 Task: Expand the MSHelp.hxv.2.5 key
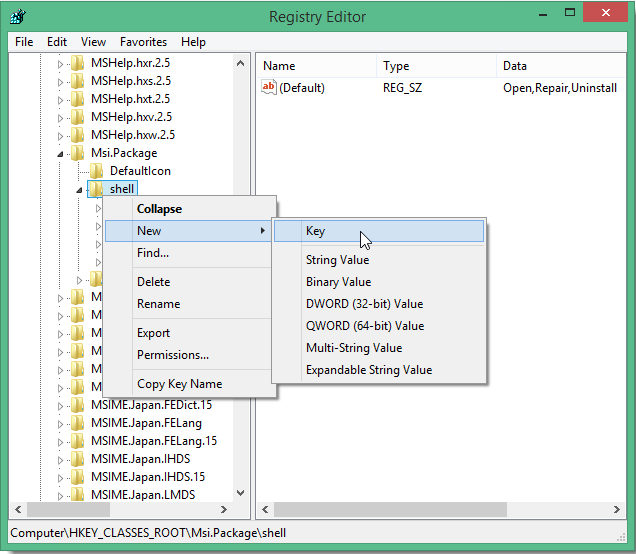[60, 118]
